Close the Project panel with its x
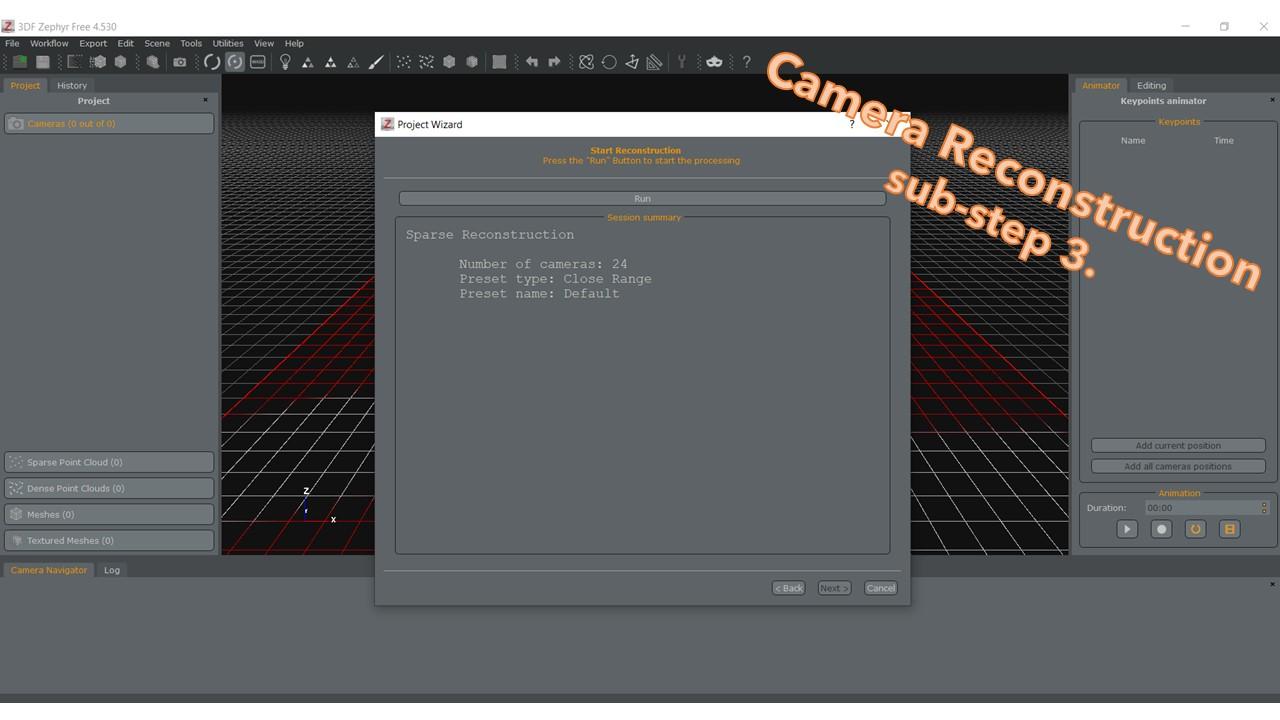The image size is (1280, 720). point(206,100)
